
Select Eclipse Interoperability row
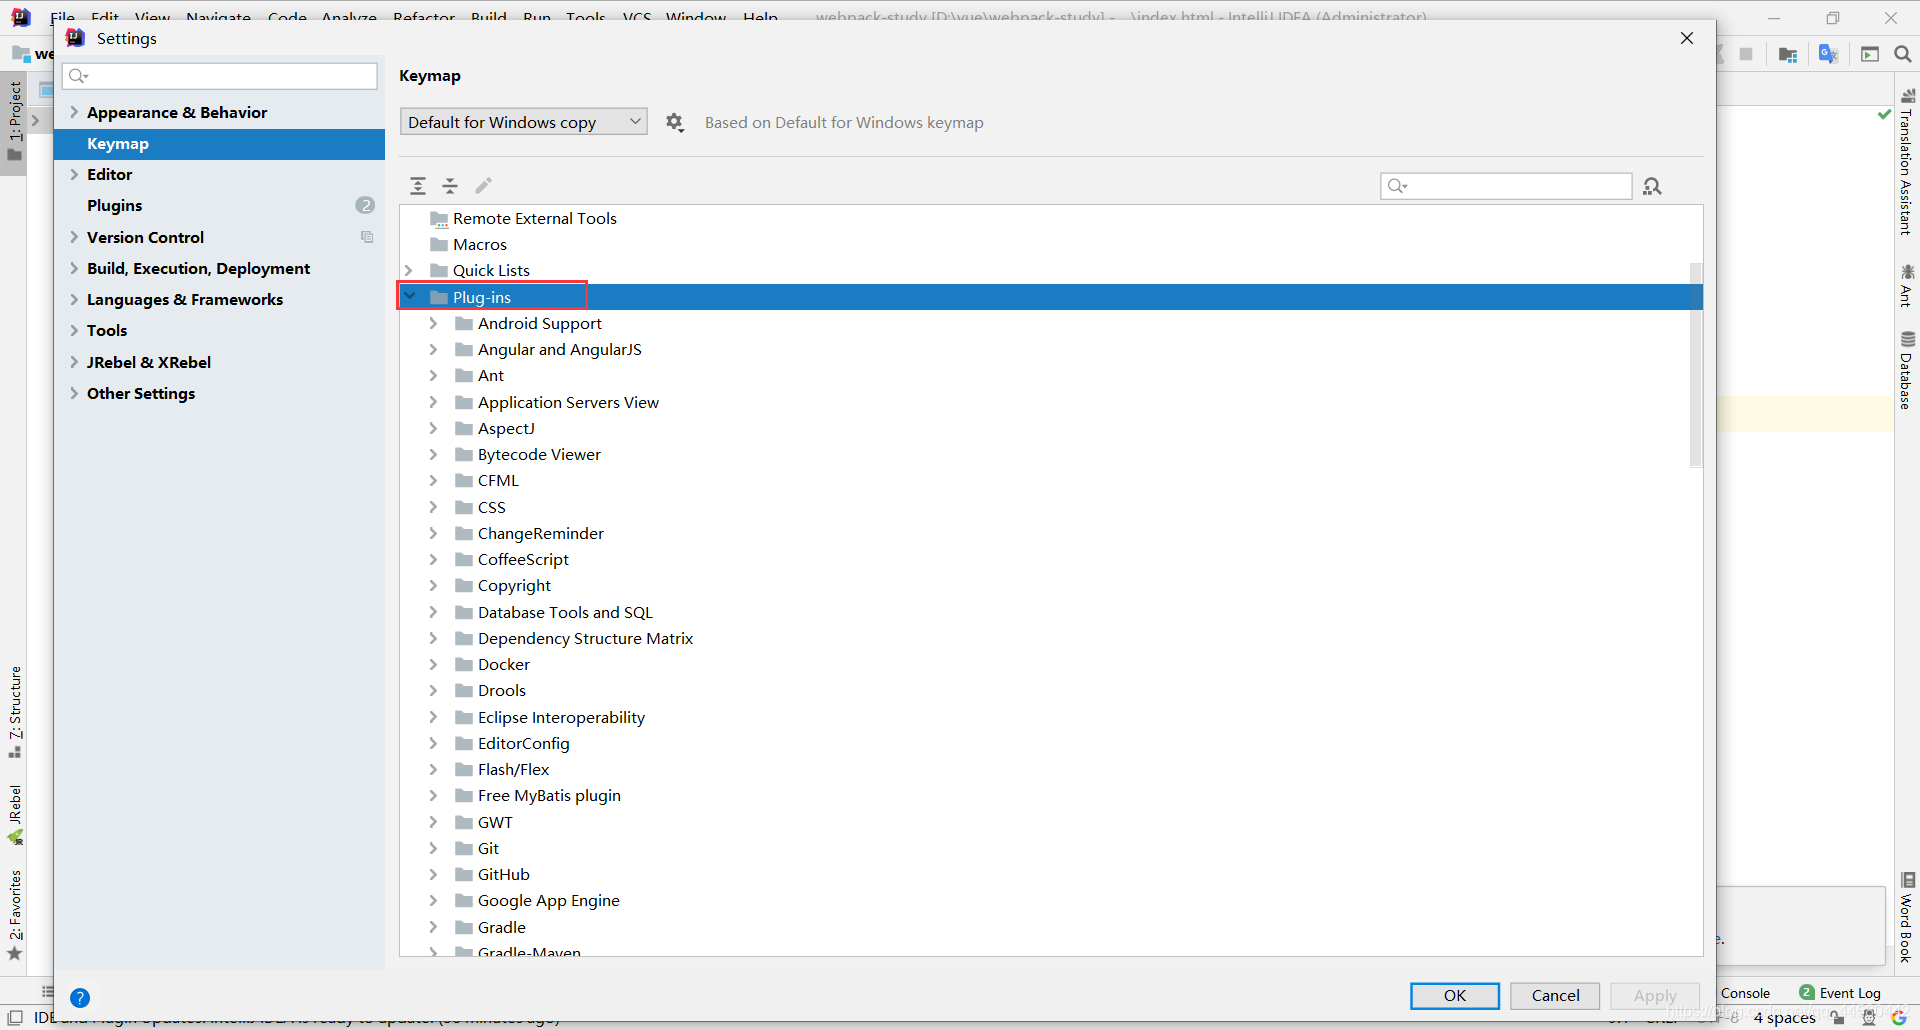click(x=1045, y=717)
